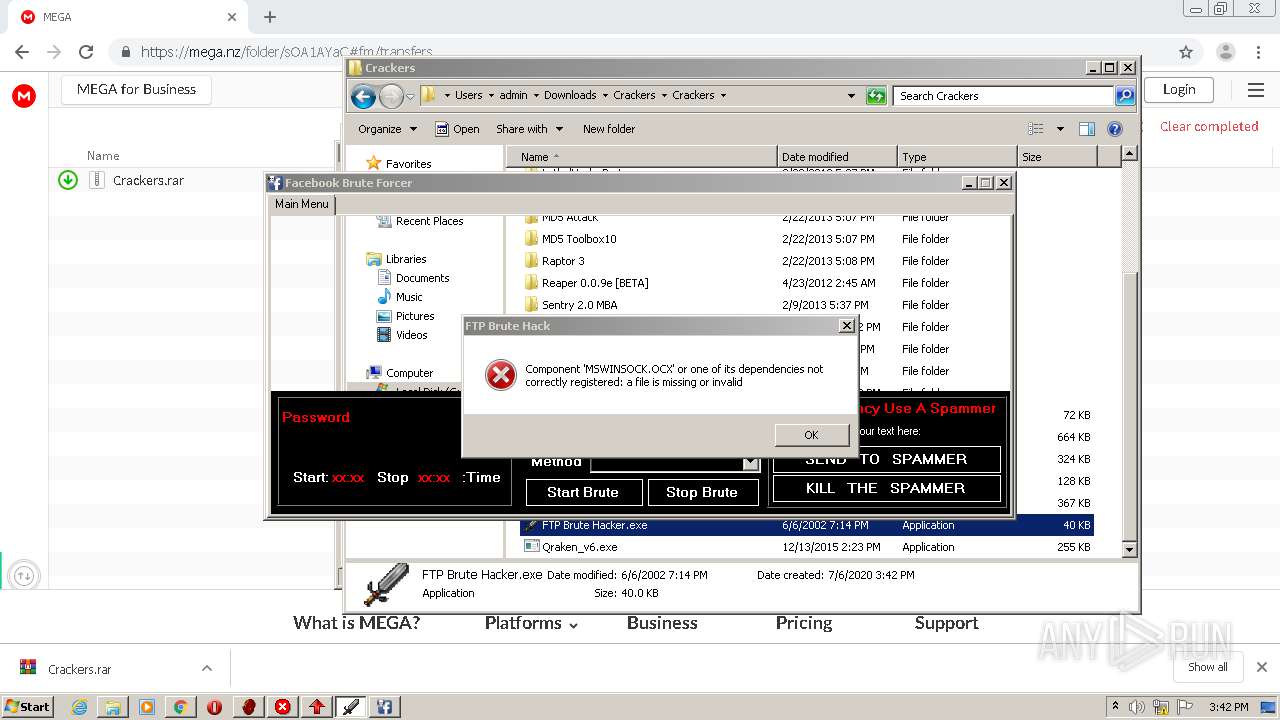Click the scroll down arrow in file list
The width and height of the screenshot is (1280, 720).
tap(1129, 549)
